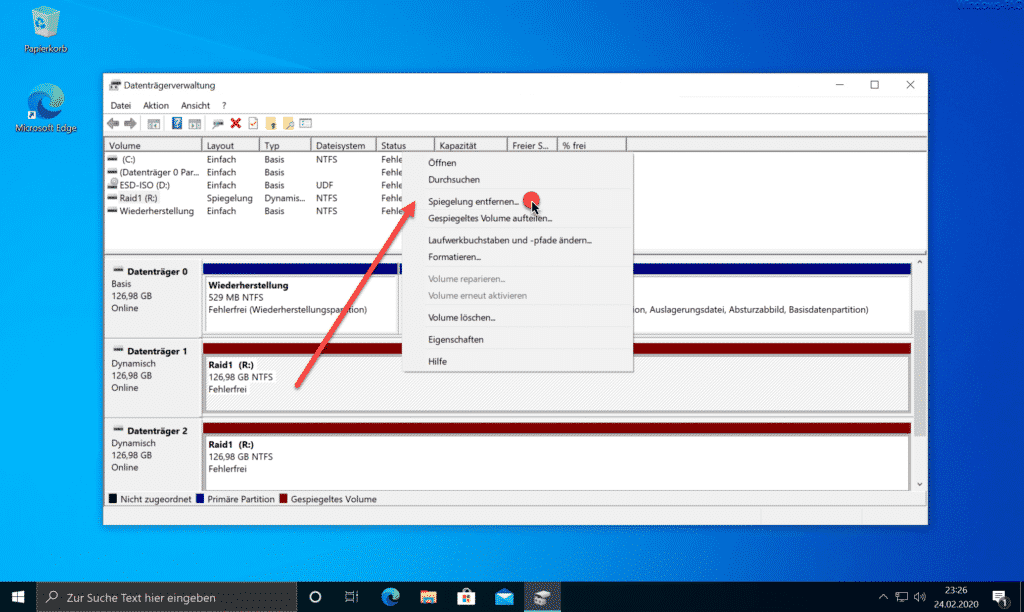Open File Explorer from the taskbar

click(428, 597)
